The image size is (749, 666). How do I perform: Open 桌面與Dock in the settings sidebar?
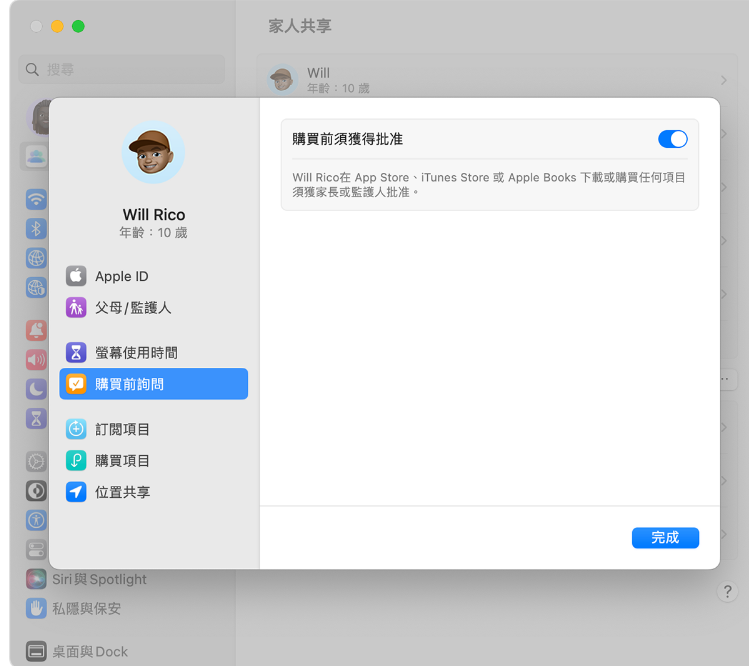coord(77,651)
